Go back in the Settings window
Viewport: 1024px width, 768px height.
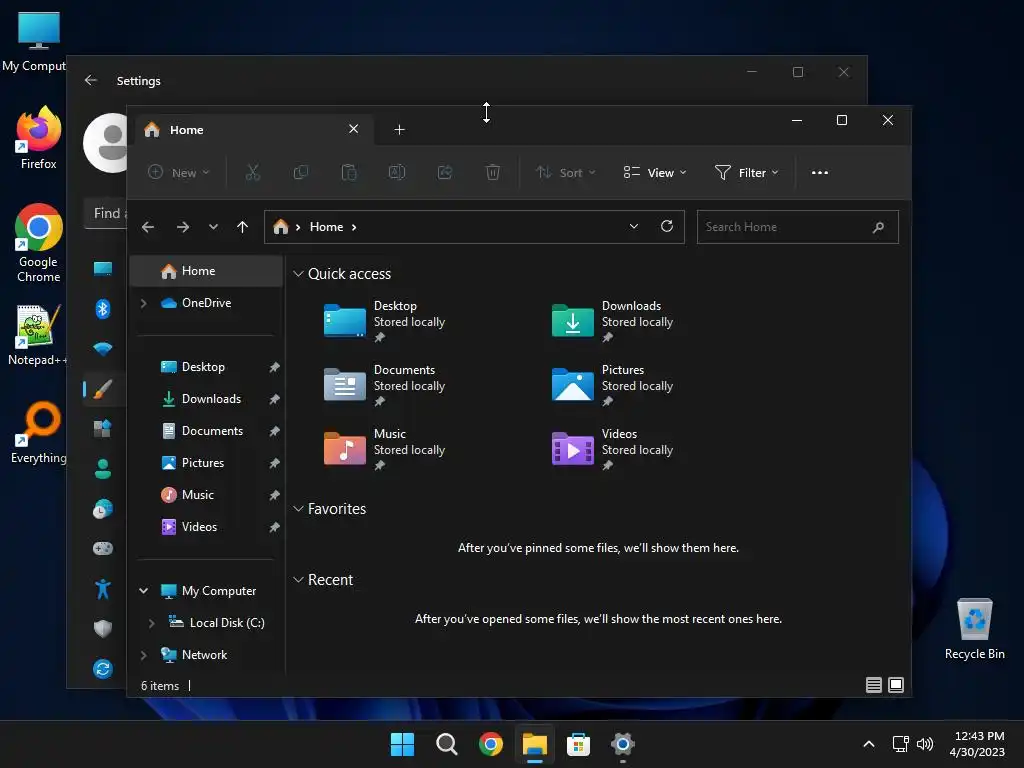(x=91, y=80)
